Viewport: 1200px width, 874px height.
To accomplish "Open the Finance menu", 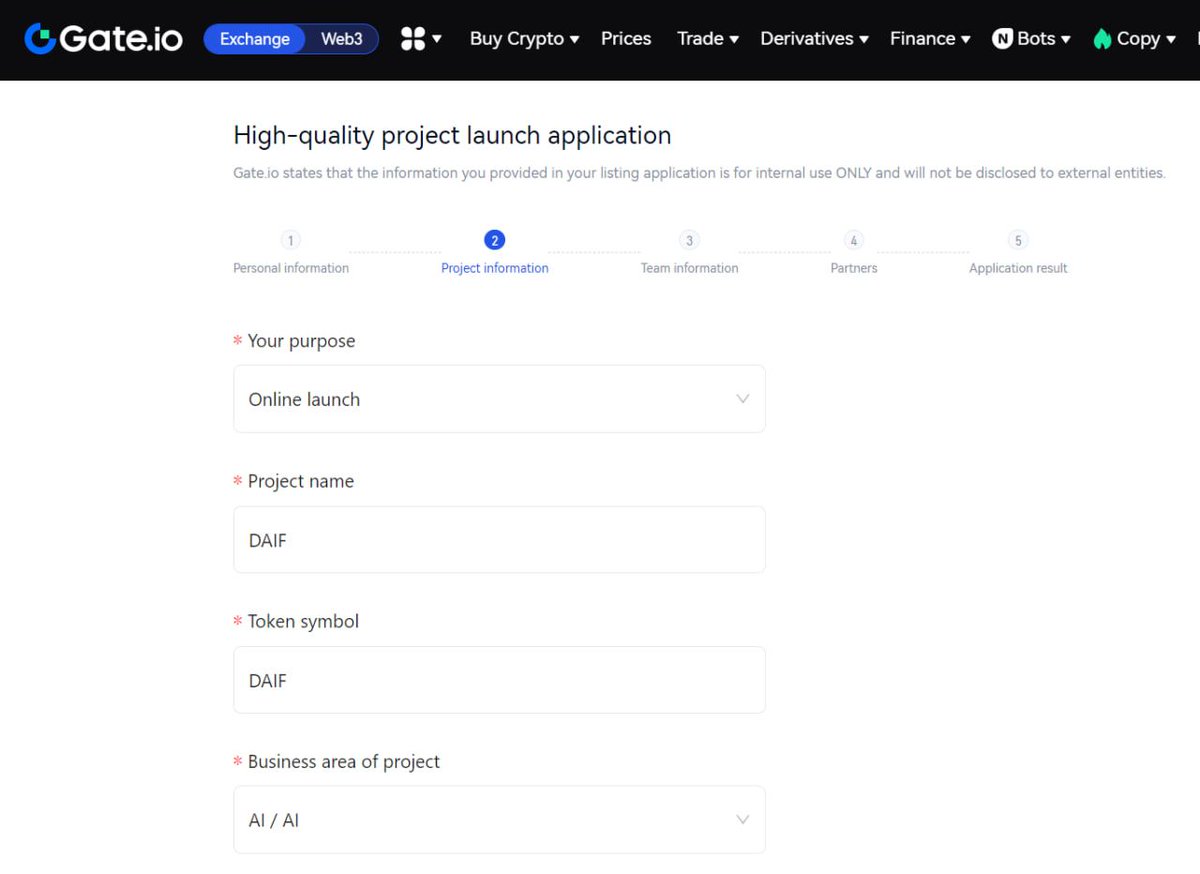I will 930,39.
